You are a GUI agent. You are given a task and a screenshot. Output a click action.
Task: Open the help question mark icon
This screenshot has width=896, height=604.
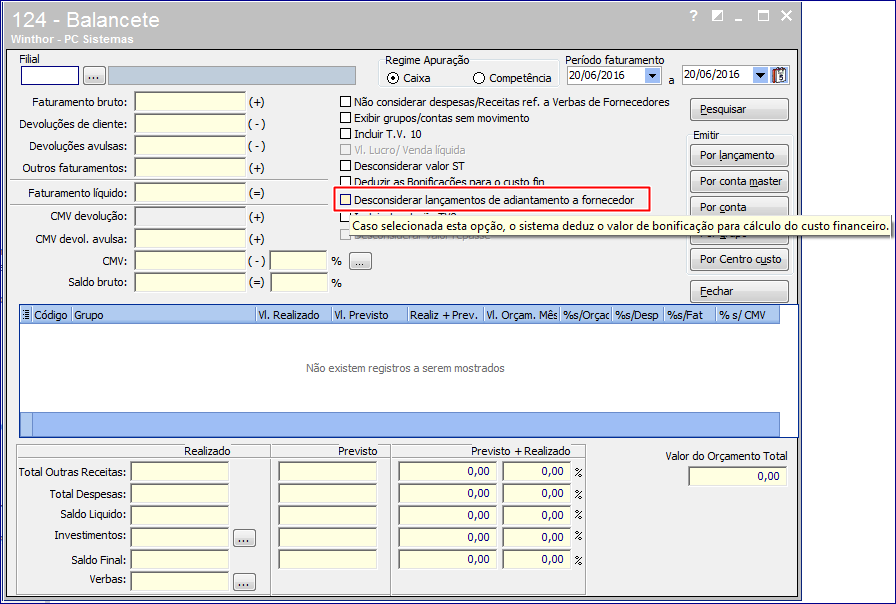(693, 16)
